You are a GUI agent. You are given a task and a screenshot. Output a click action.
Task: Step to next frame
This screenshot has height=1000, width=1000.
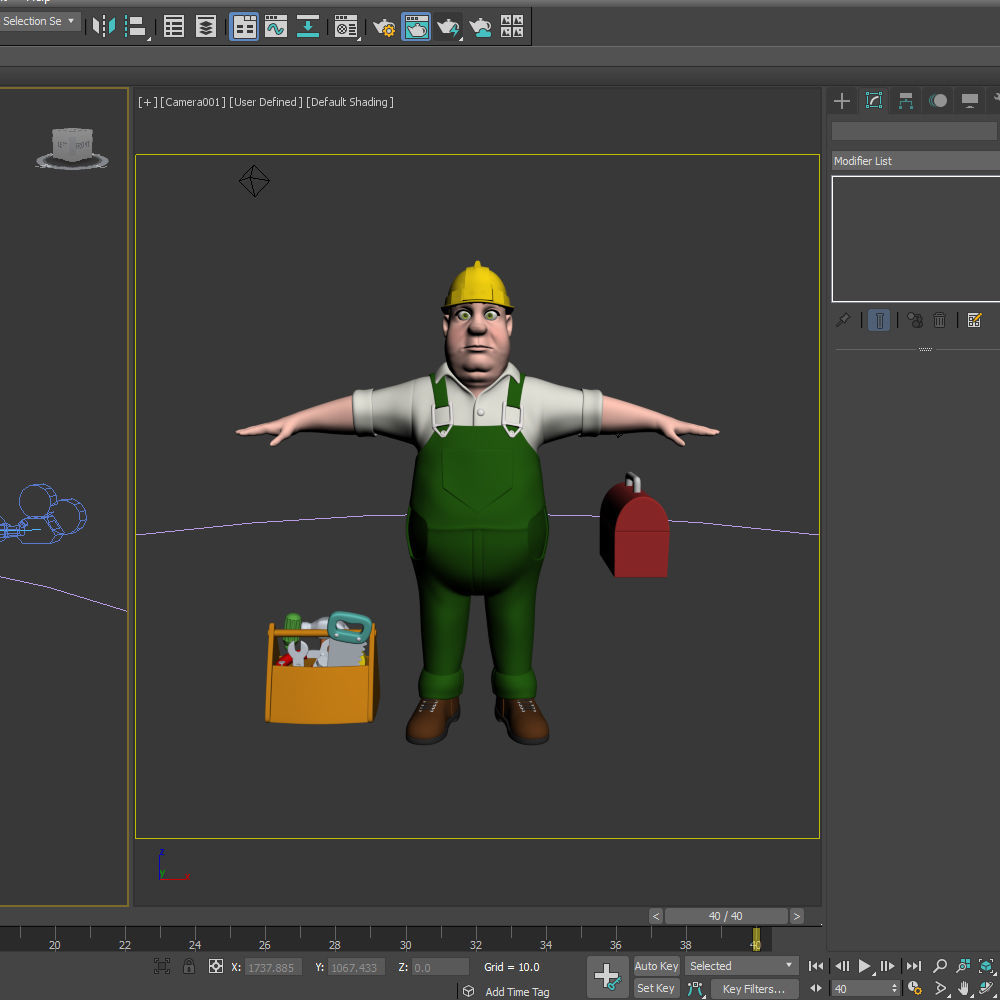[x=887, y=966]
